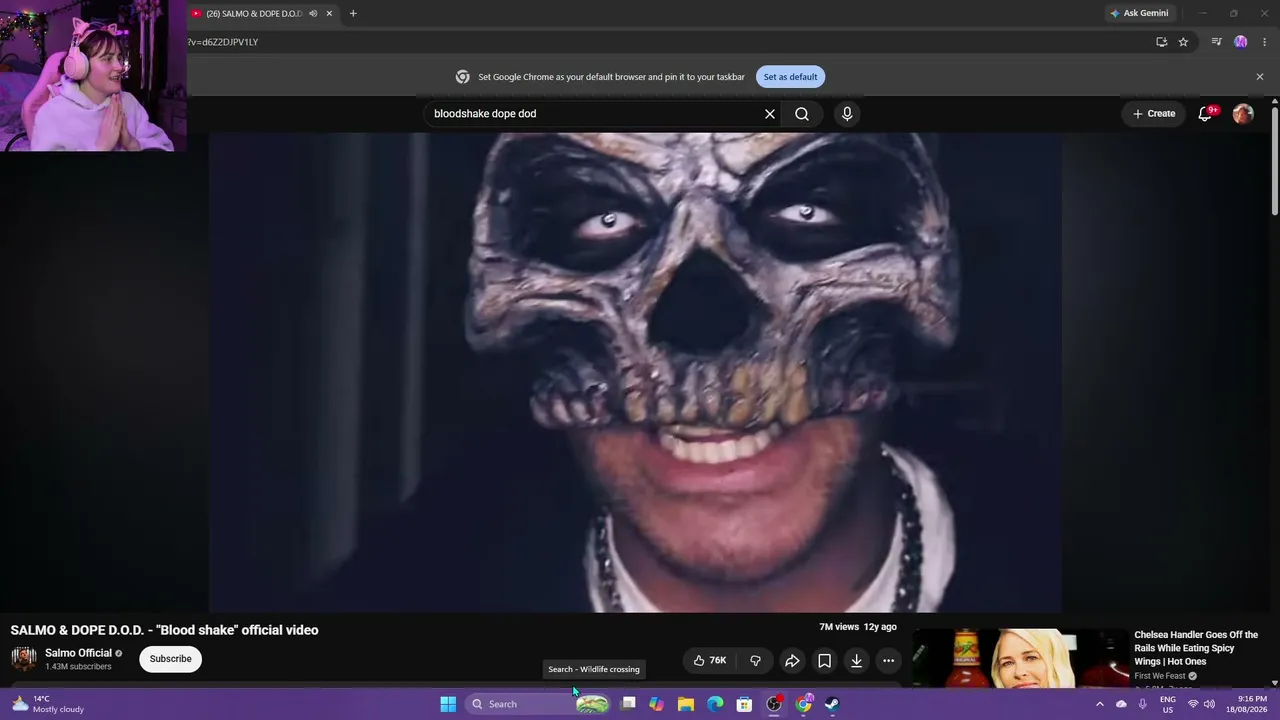Screen dimensions: 1280x720
Task: Show hidden system tray icons
Action: (1100, 704)
